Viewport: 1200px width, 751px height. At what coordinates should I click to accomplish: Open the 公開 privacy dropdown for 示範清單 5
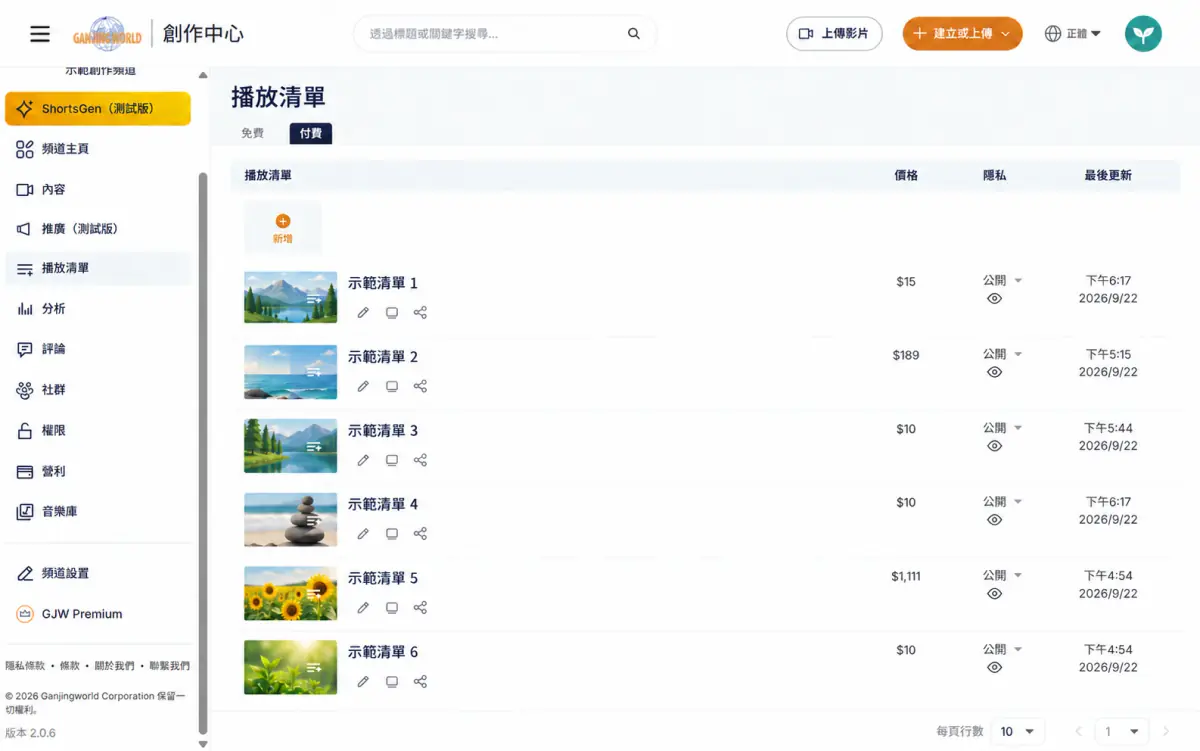point(1003,576)
